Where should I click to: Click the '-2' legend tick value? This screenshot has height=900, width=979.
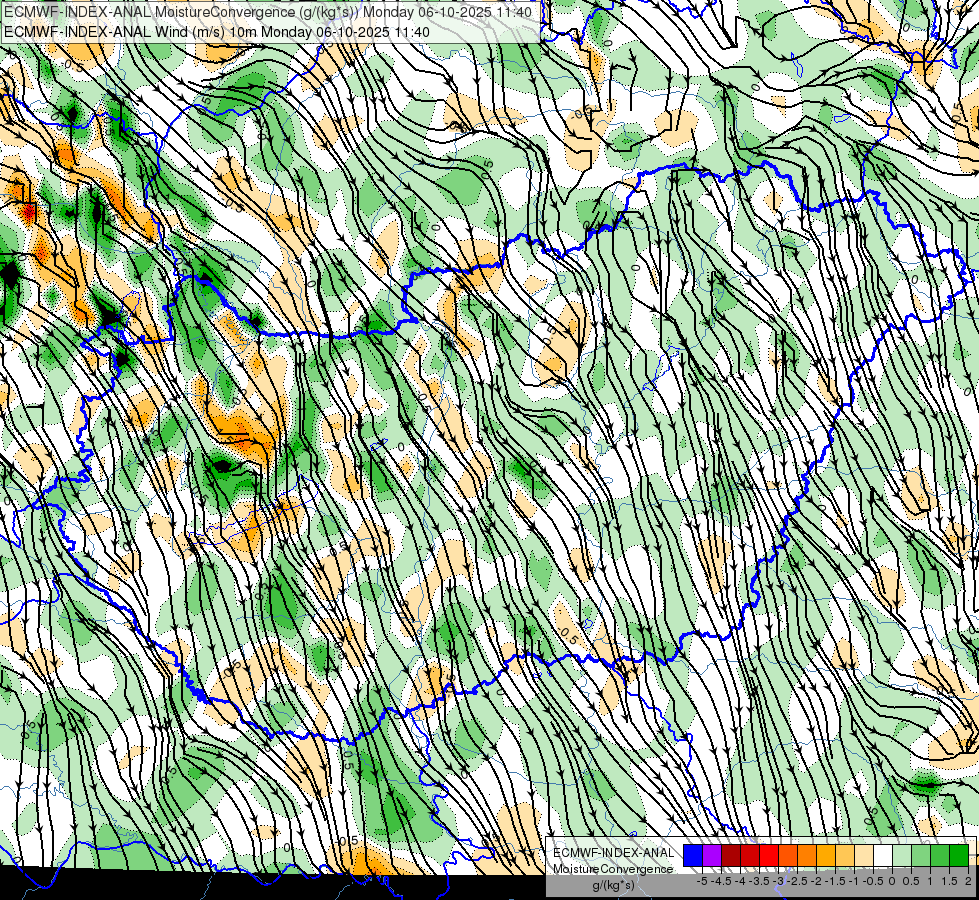(x=817, y=881)
